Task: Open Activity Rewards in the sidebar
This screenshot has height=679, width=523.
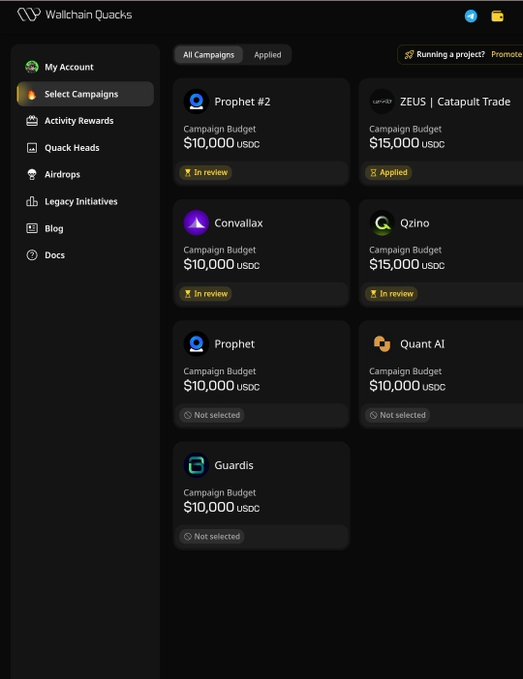Action: tap(85, 121)
